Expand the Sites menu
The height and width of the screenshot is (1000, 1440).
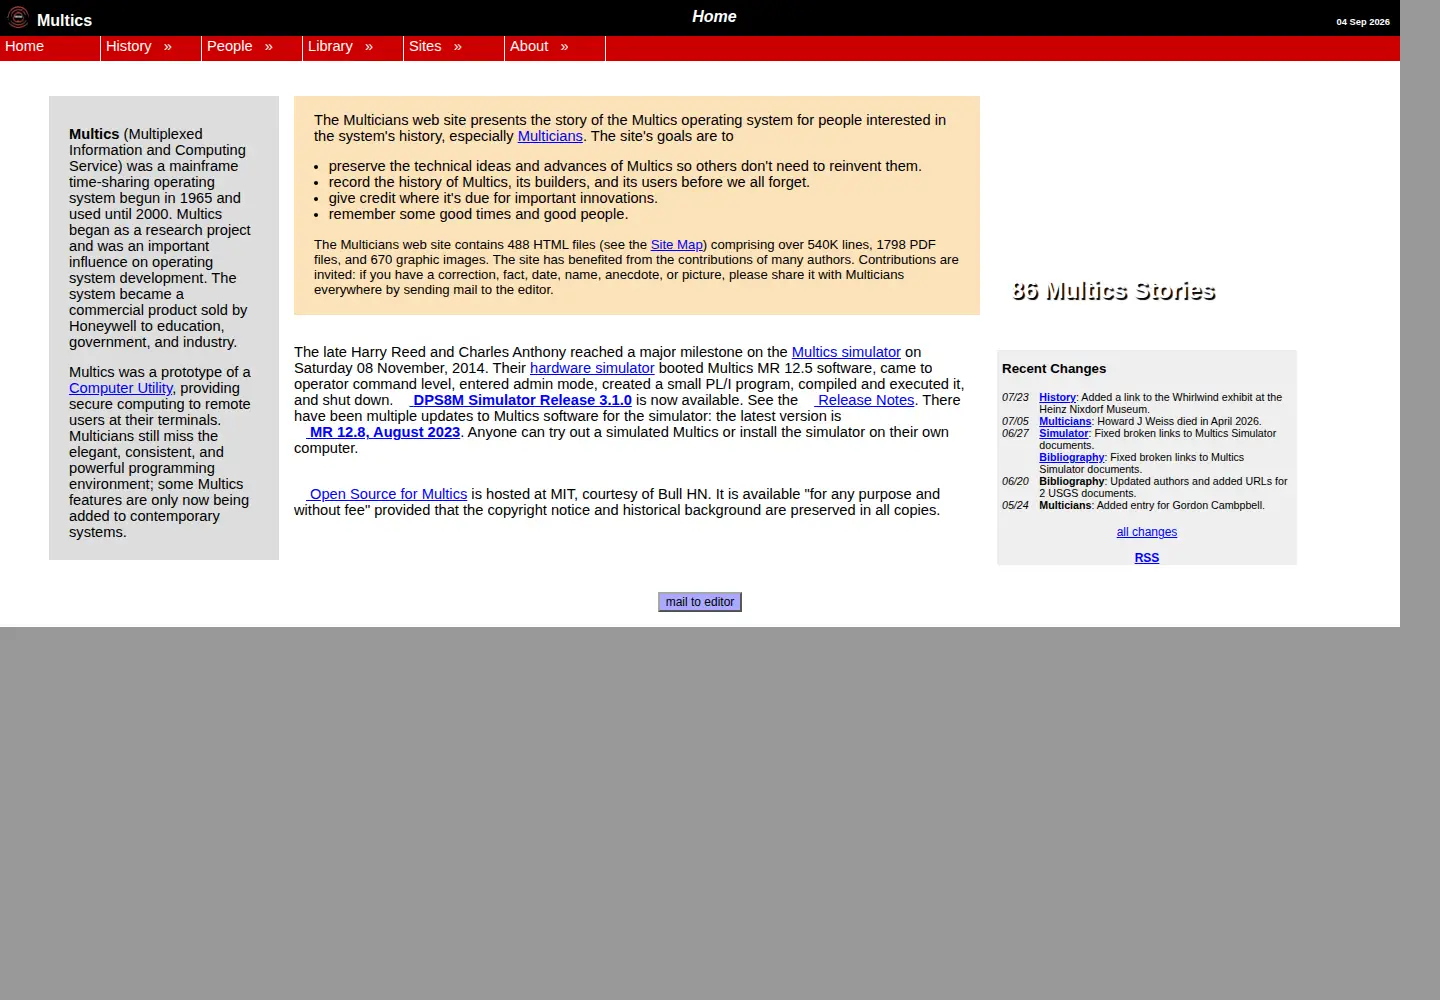click(x=454, y=47)
